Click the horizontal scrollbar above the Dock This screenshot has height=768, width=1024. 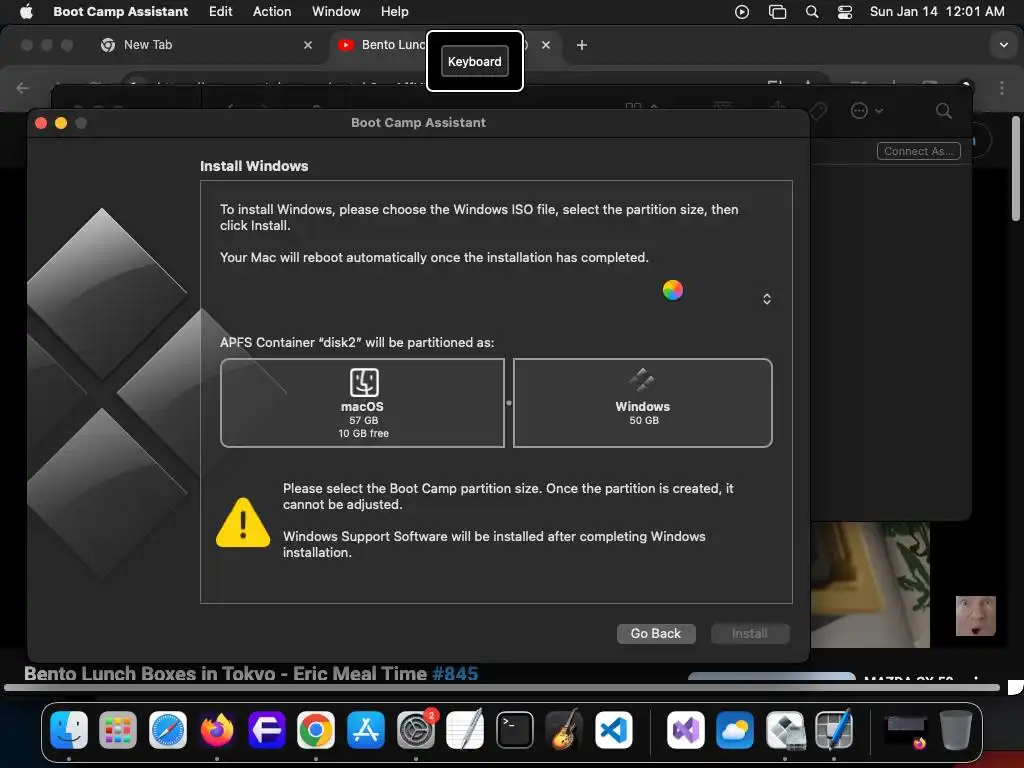pos(502,688)
